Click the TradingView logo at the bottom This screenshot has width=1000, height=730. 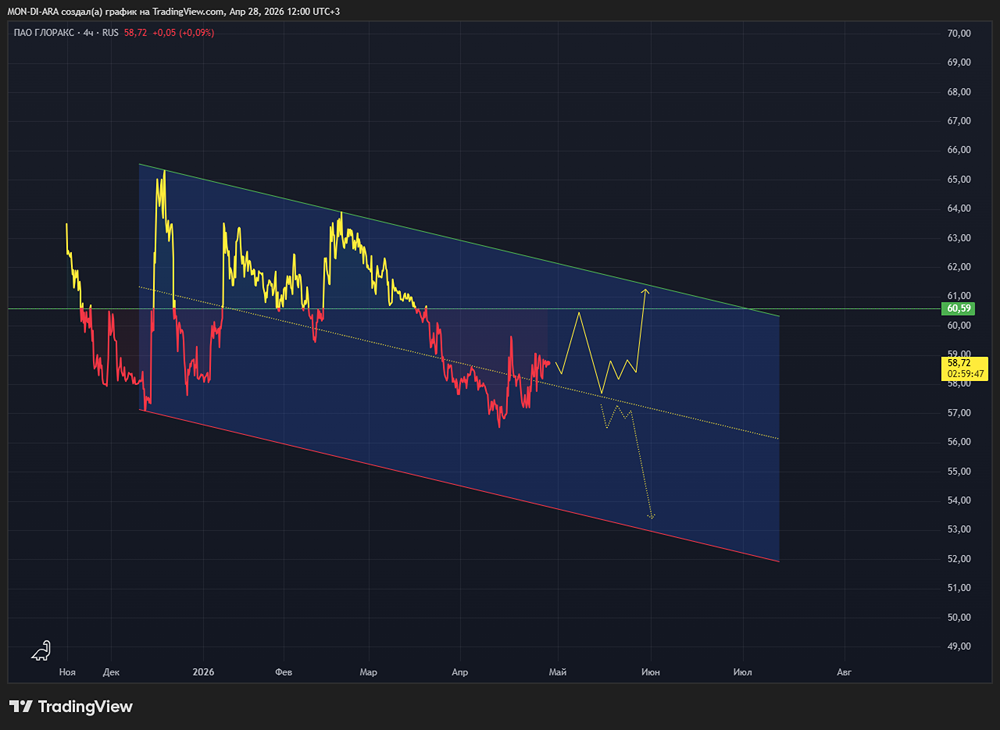pos(71,706)
